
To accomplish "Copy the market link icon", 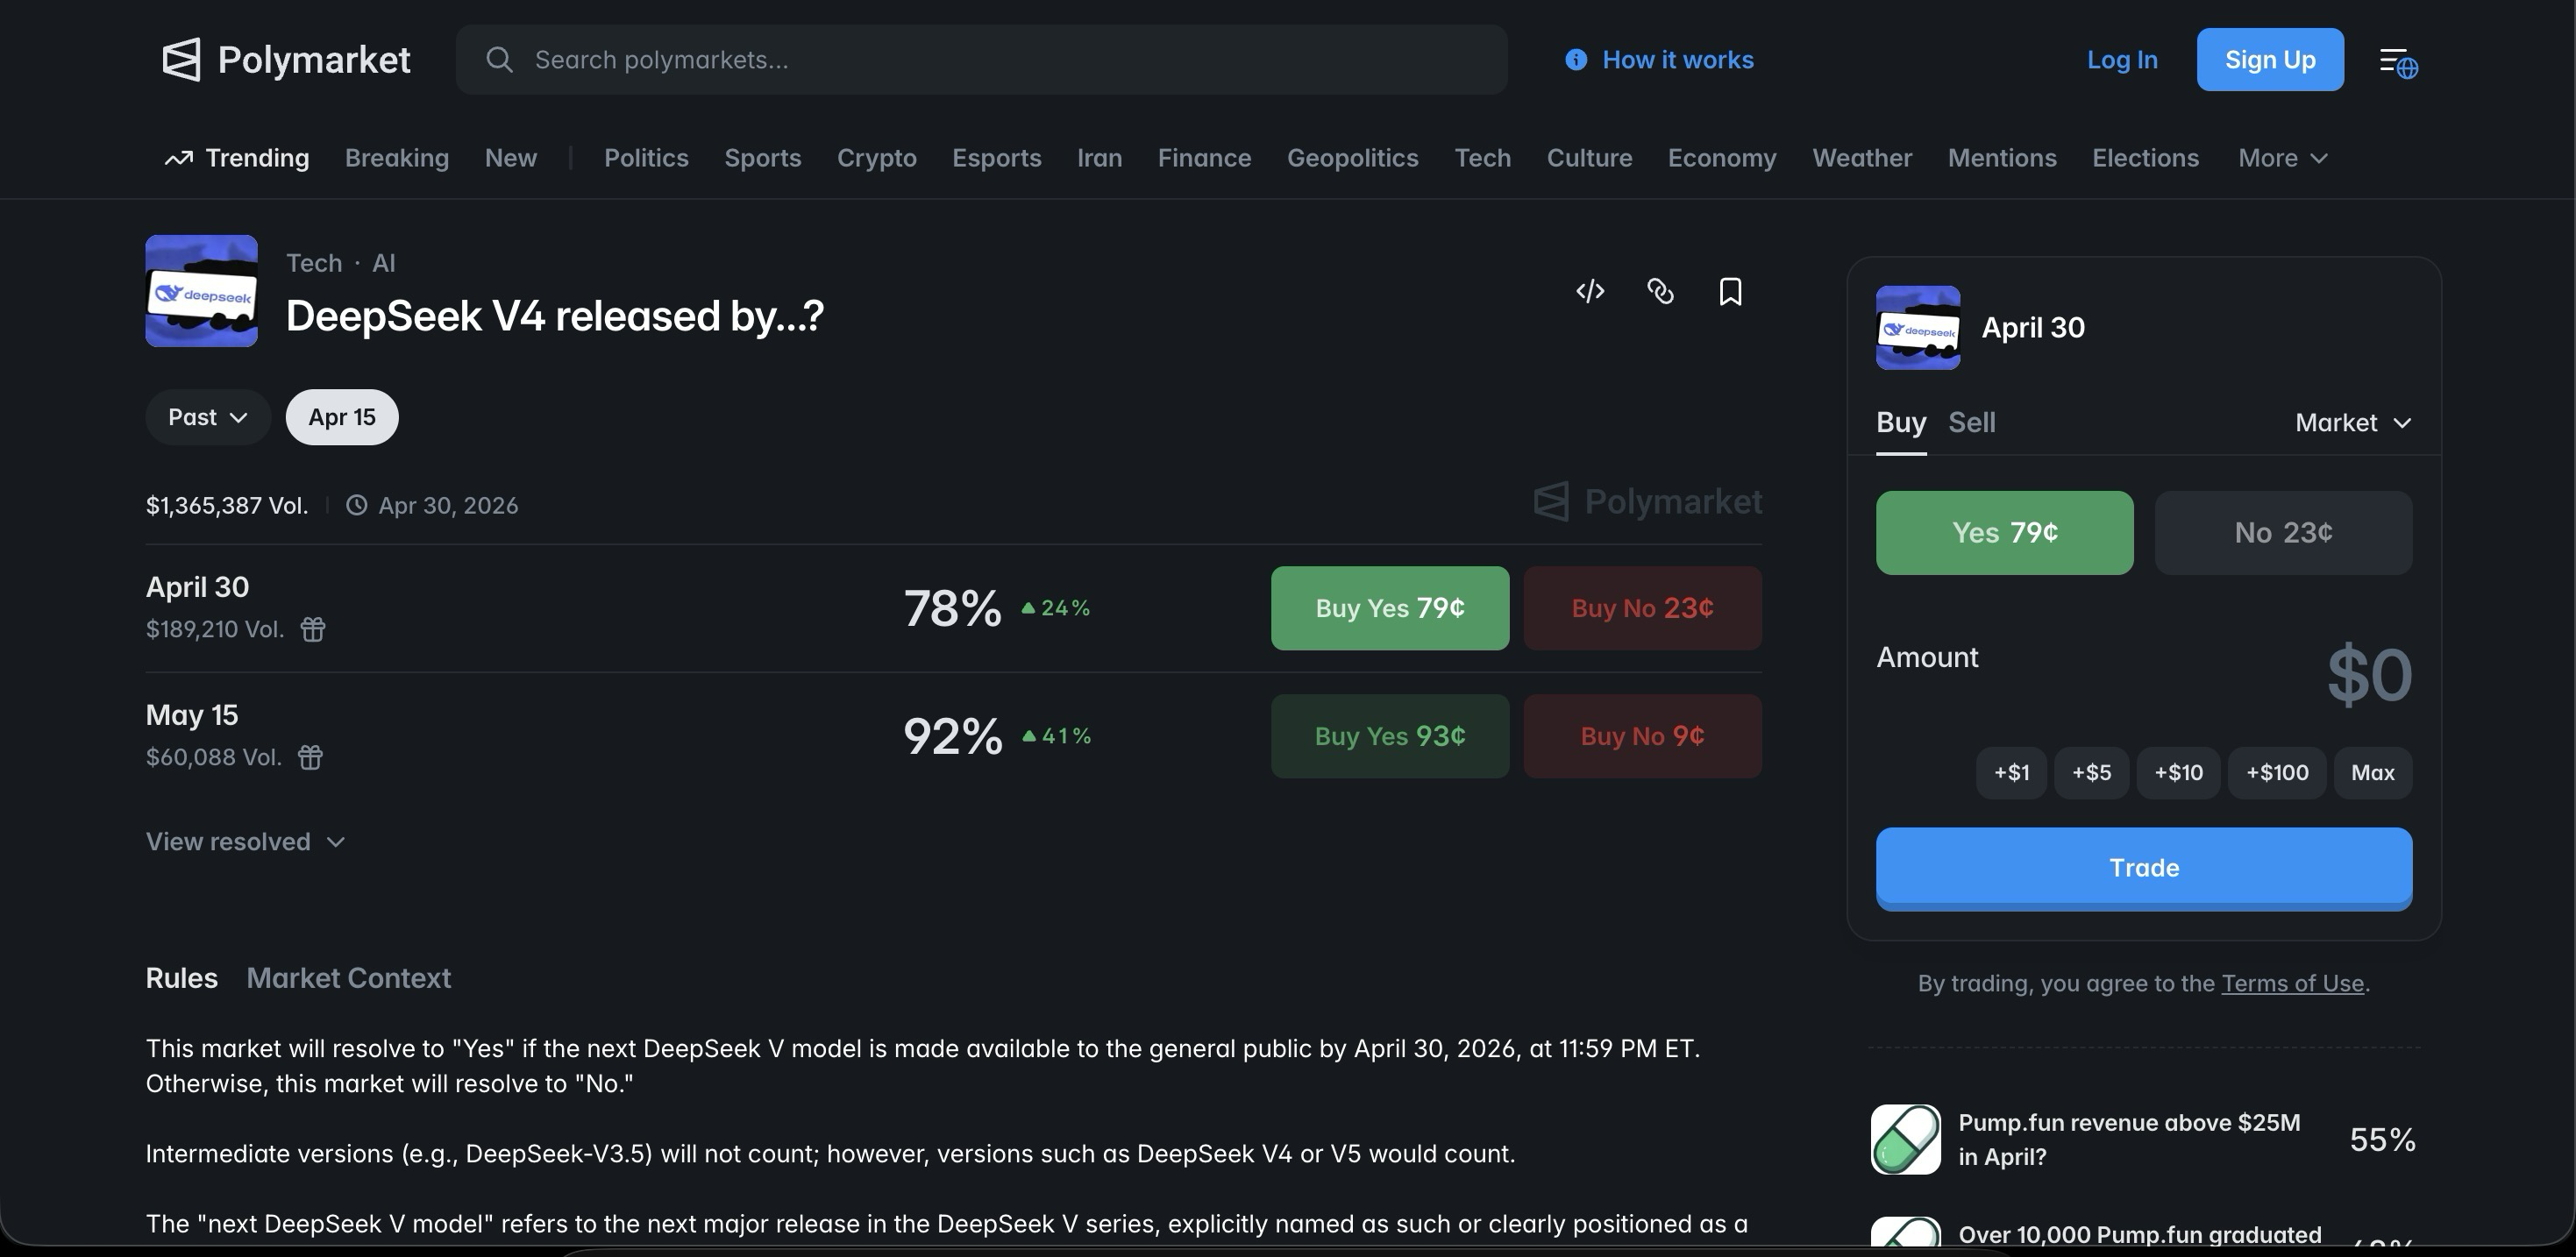I will click(1660, 291).
